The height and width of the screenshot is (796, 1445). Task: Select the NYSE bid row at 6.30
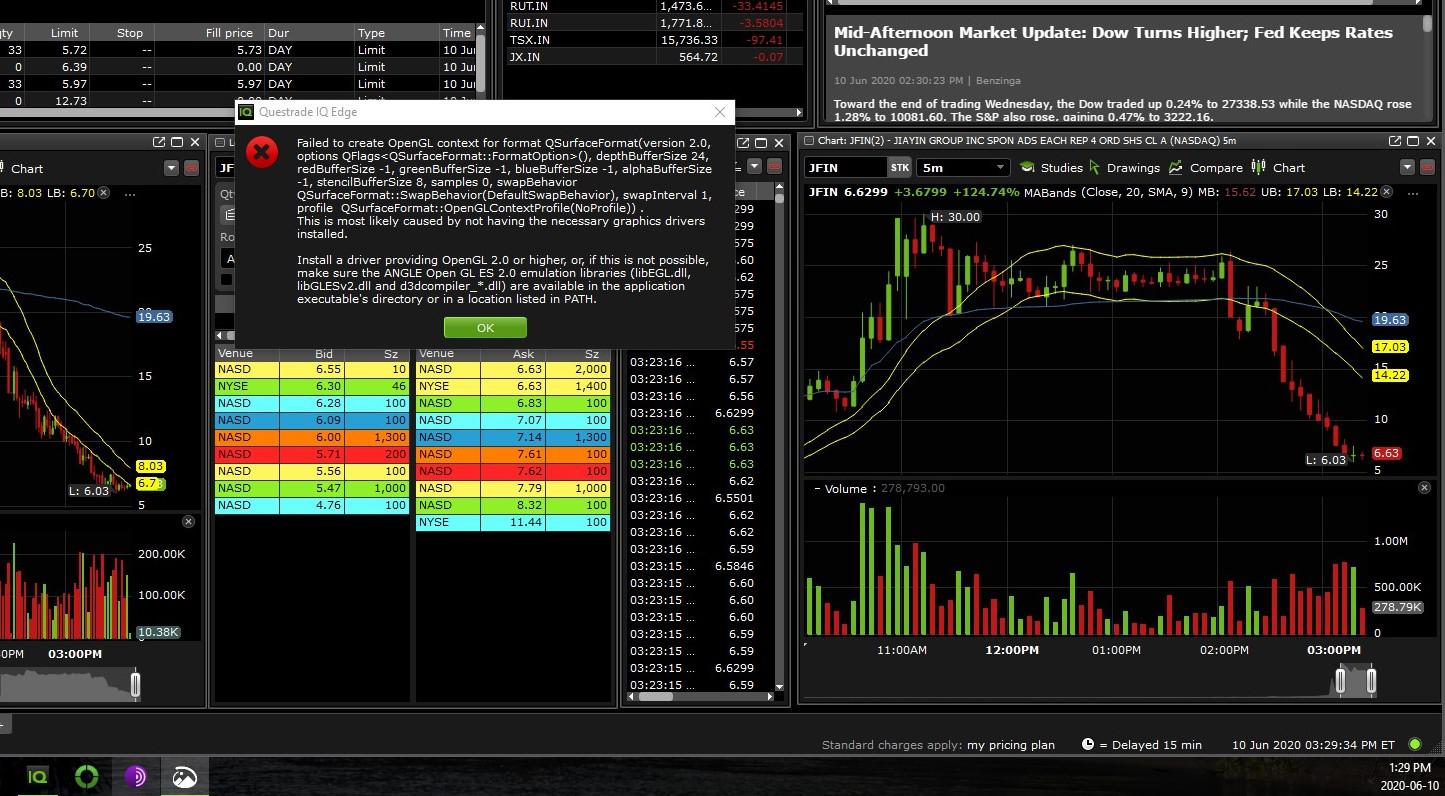coord(313,386)
